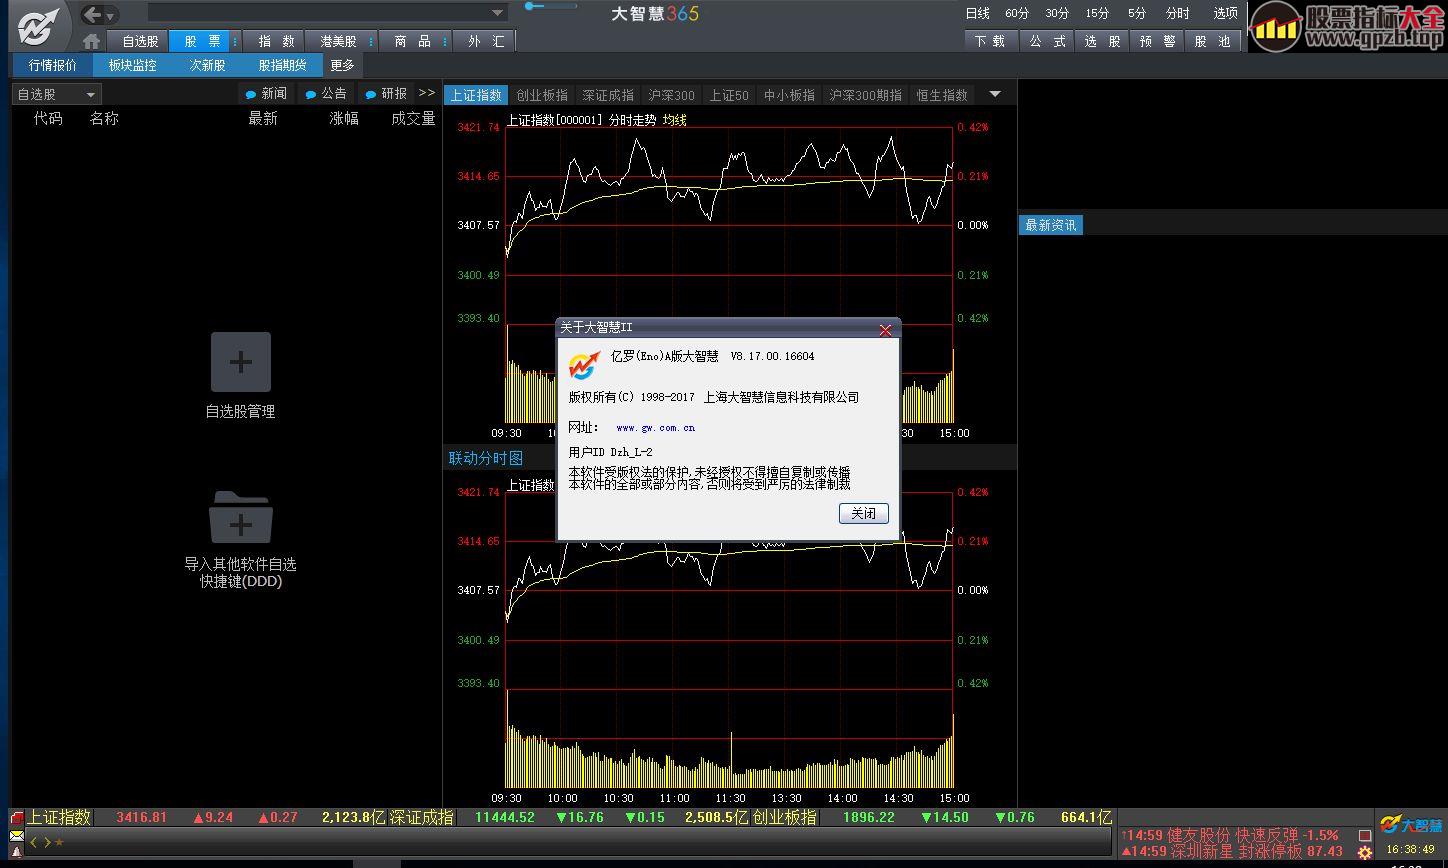Click the alert bell icon in status bar
The width and height of the screenshot is (1448, 868).
pos(16,851)
